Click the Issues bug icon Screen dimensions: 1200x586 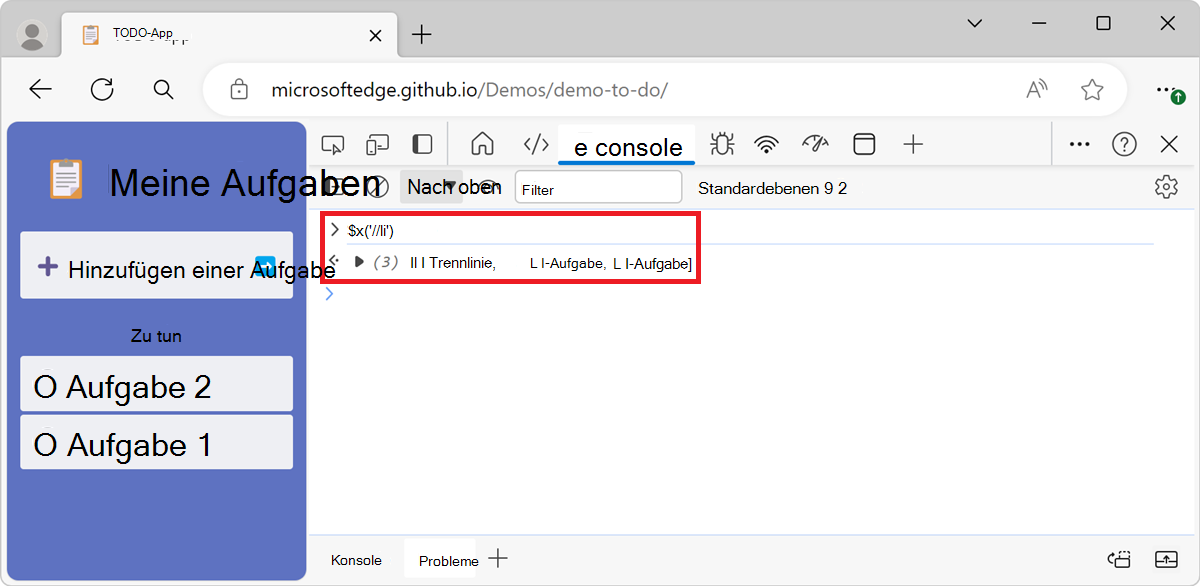721,144
